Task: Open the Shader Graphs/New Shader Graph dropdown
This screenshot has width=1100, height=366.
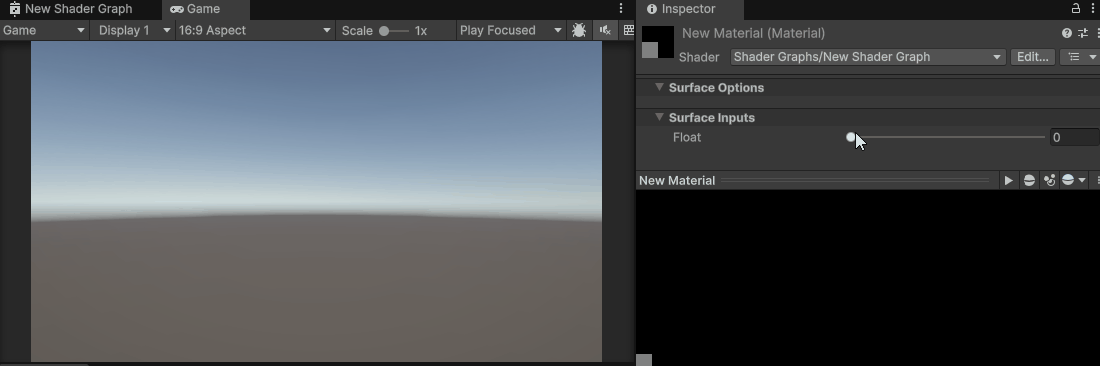Action: [868, 57]
